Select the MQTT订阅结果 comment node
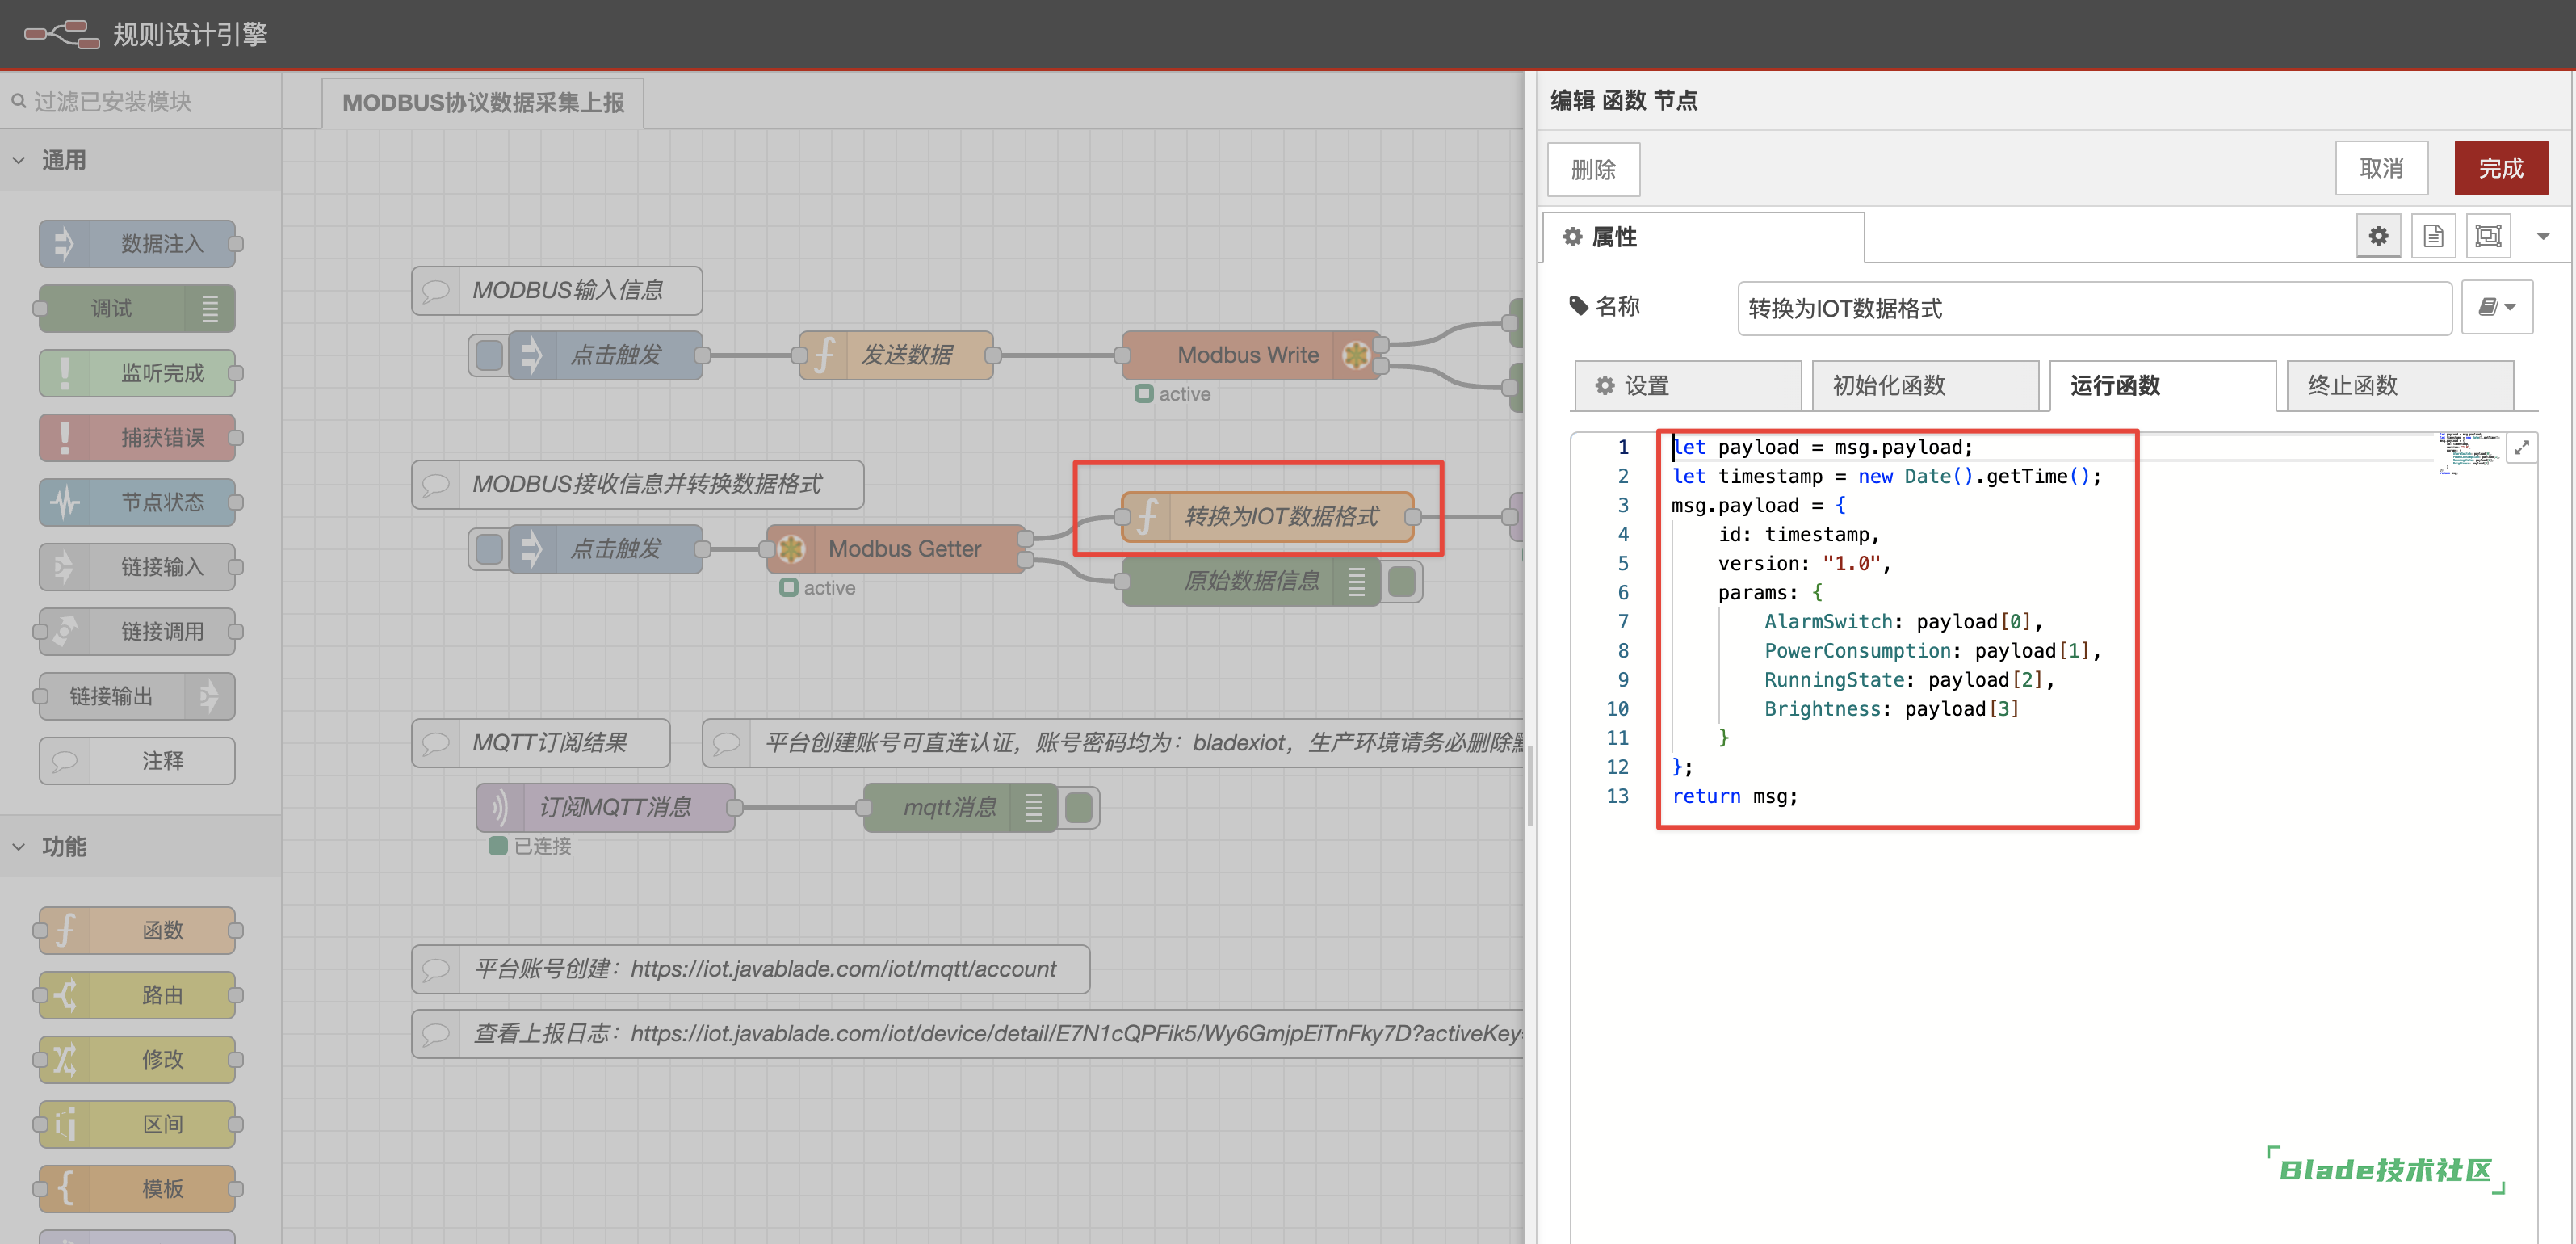Screen dimensions: 2576x1244 541,743
